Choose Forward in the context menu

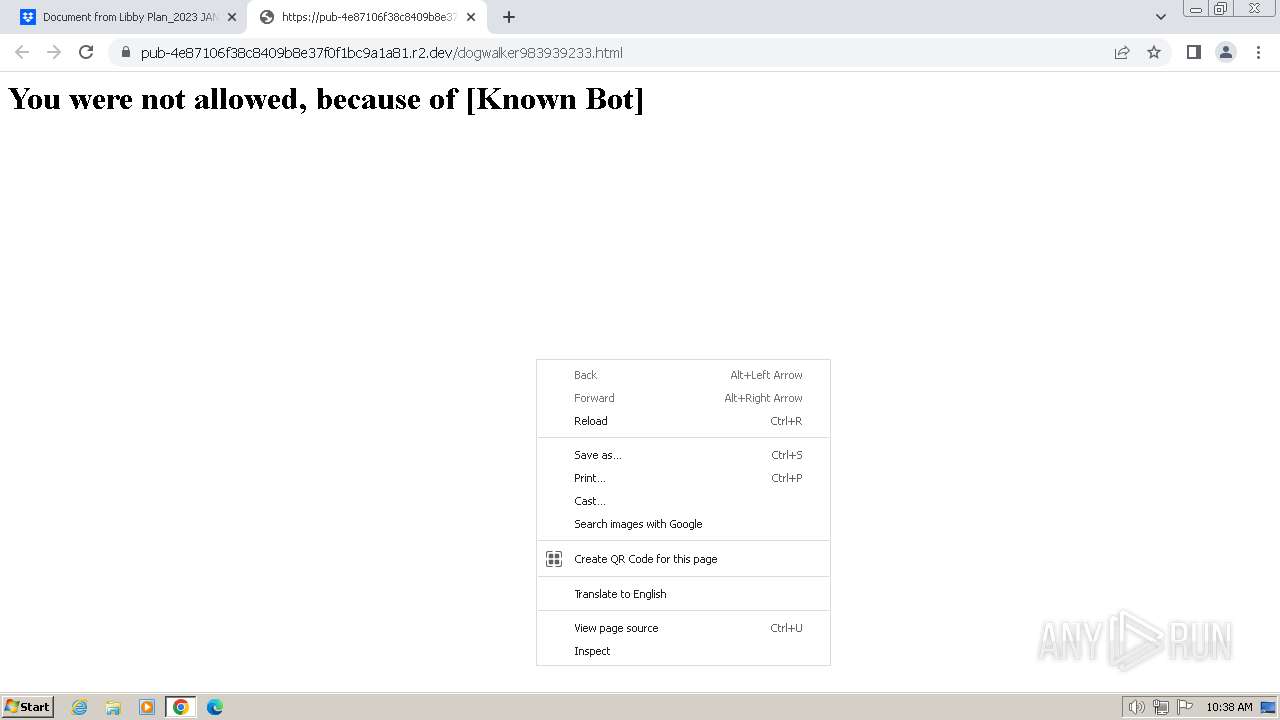[x=683, y=398]
